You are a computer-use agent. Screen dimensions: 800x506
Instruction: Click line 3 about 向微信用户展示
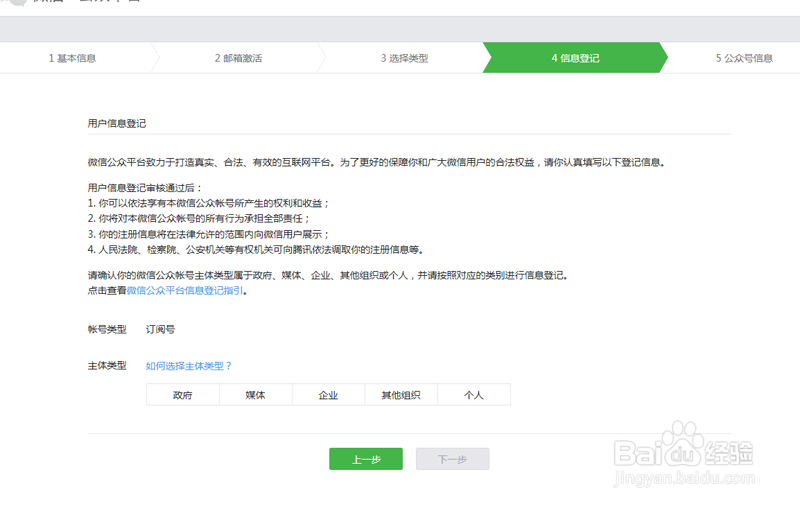[208, 234]
